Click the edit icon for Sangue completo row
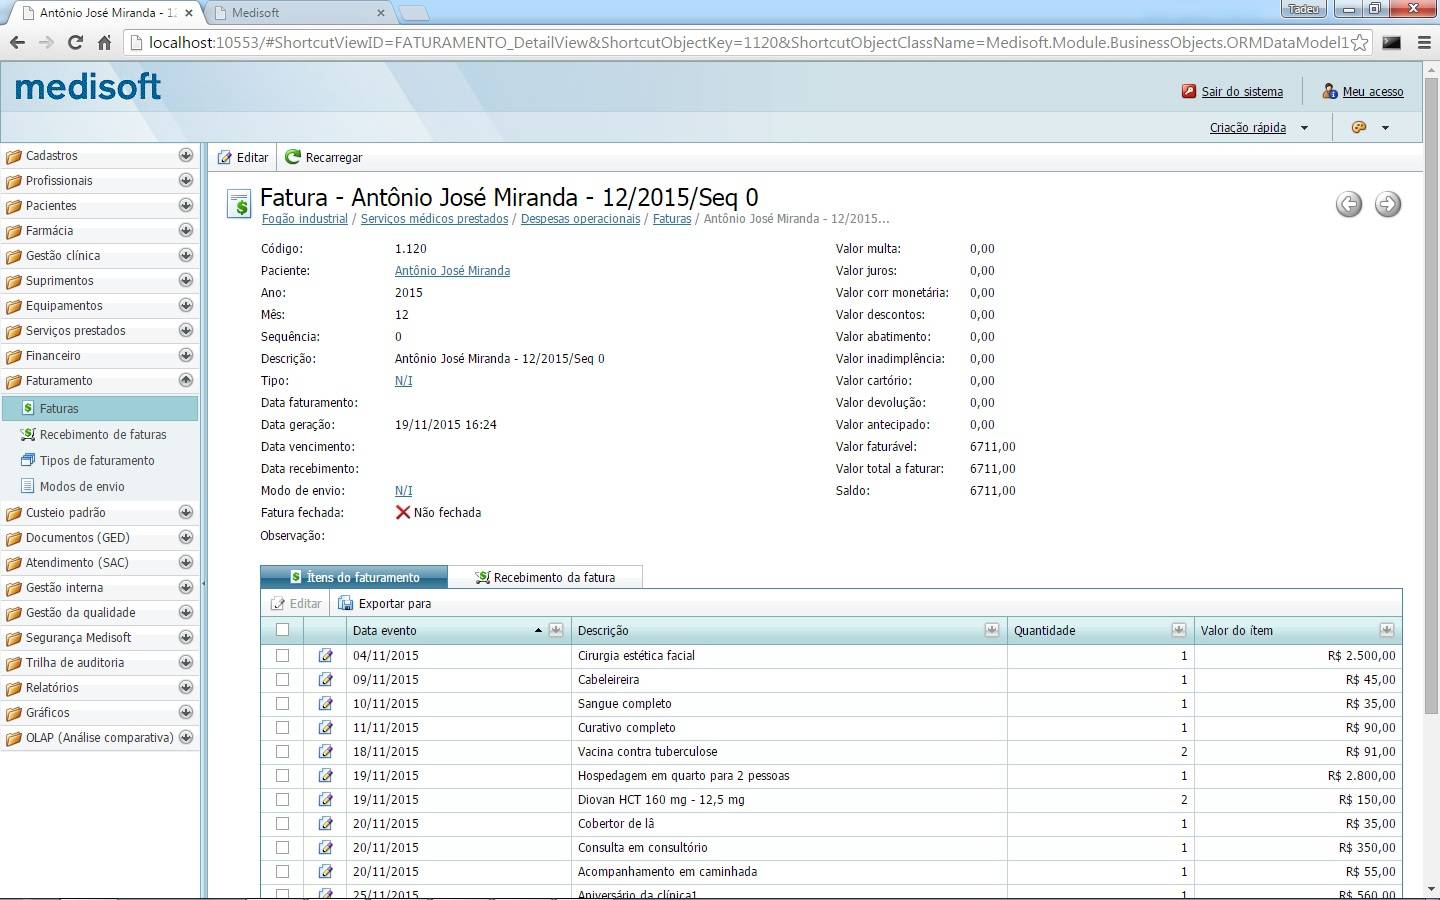Image resolution: width=1440 pixels, height=900 pixels. (325, 704)
